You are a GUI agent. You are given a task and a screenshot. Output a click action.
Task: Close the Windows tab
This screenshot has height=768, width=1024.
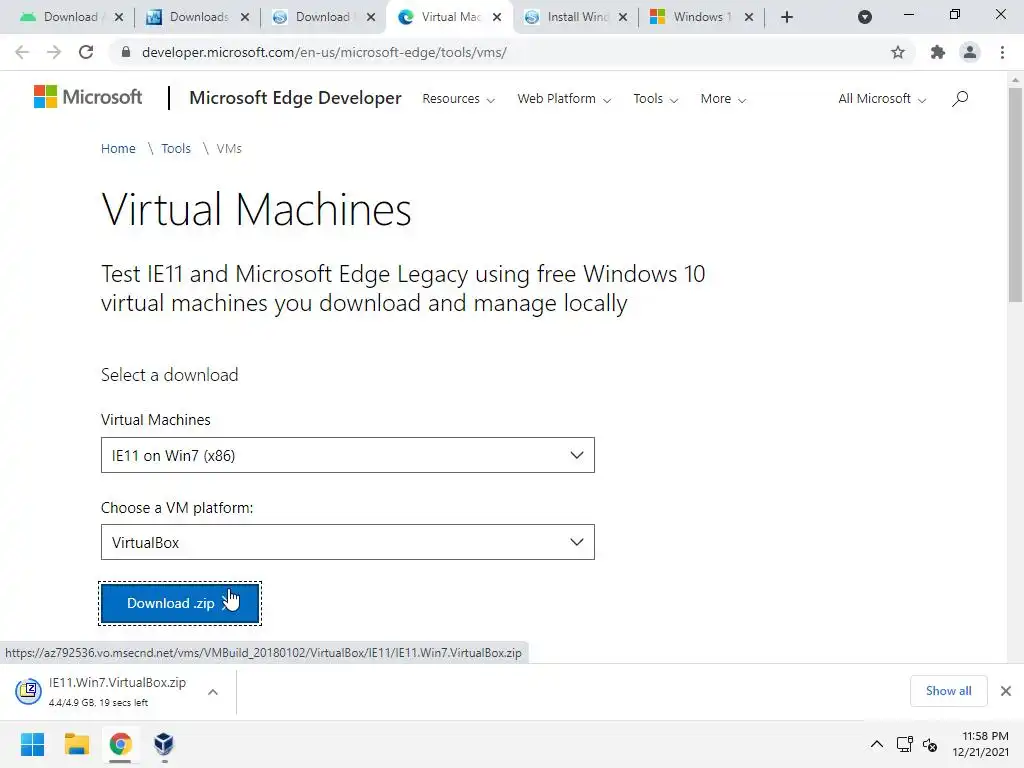(x=749, y=17)
